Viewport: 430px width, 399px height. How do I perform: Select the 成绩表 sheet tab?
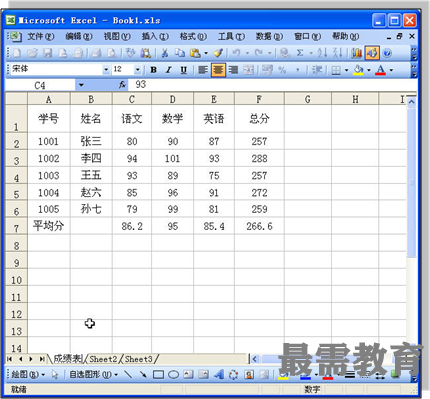click(x=68, y=359)
